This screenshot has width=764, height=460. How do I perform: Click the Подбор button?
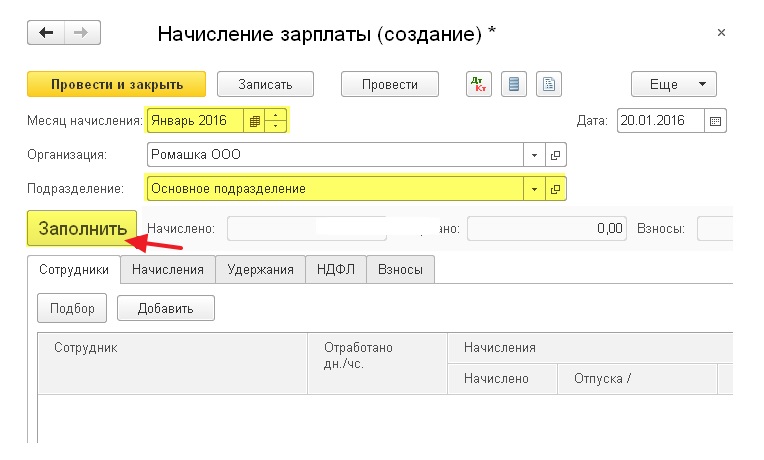pos(72,308)
